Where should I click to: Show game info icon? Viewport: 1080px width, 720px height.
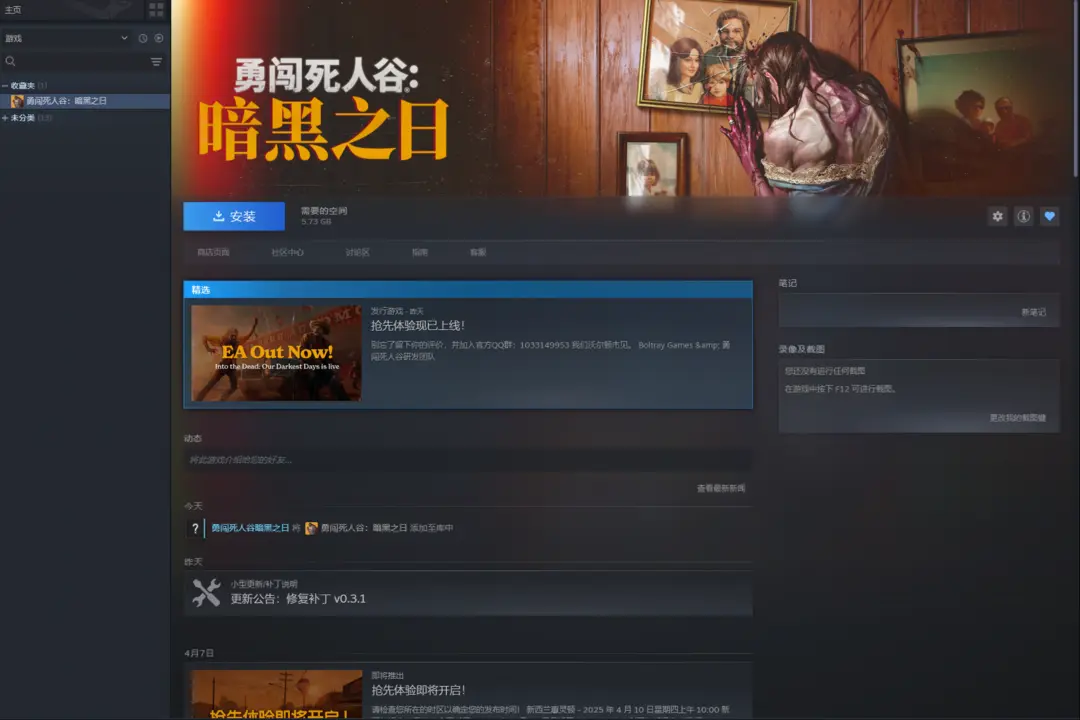click(x=1024, y=216)
